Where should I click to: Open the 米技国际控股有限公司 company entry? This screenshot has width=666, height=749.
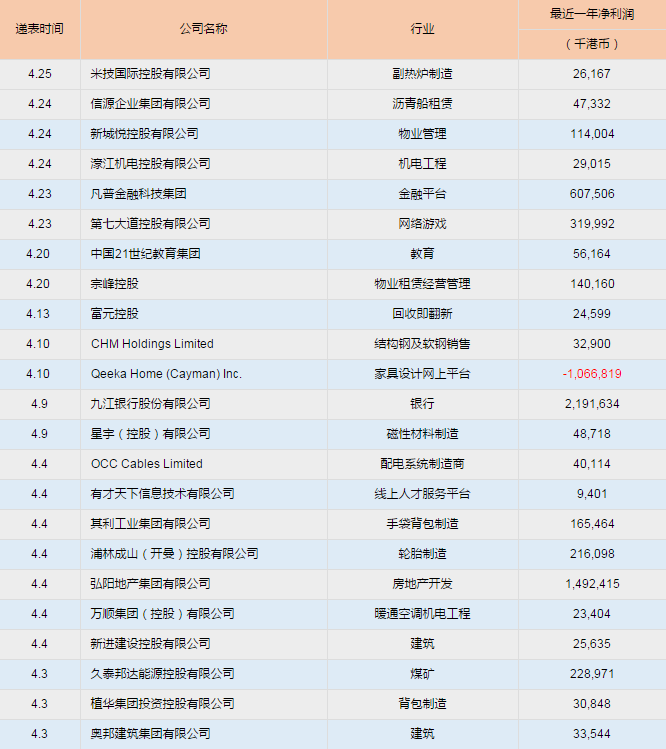coord(151,74)
